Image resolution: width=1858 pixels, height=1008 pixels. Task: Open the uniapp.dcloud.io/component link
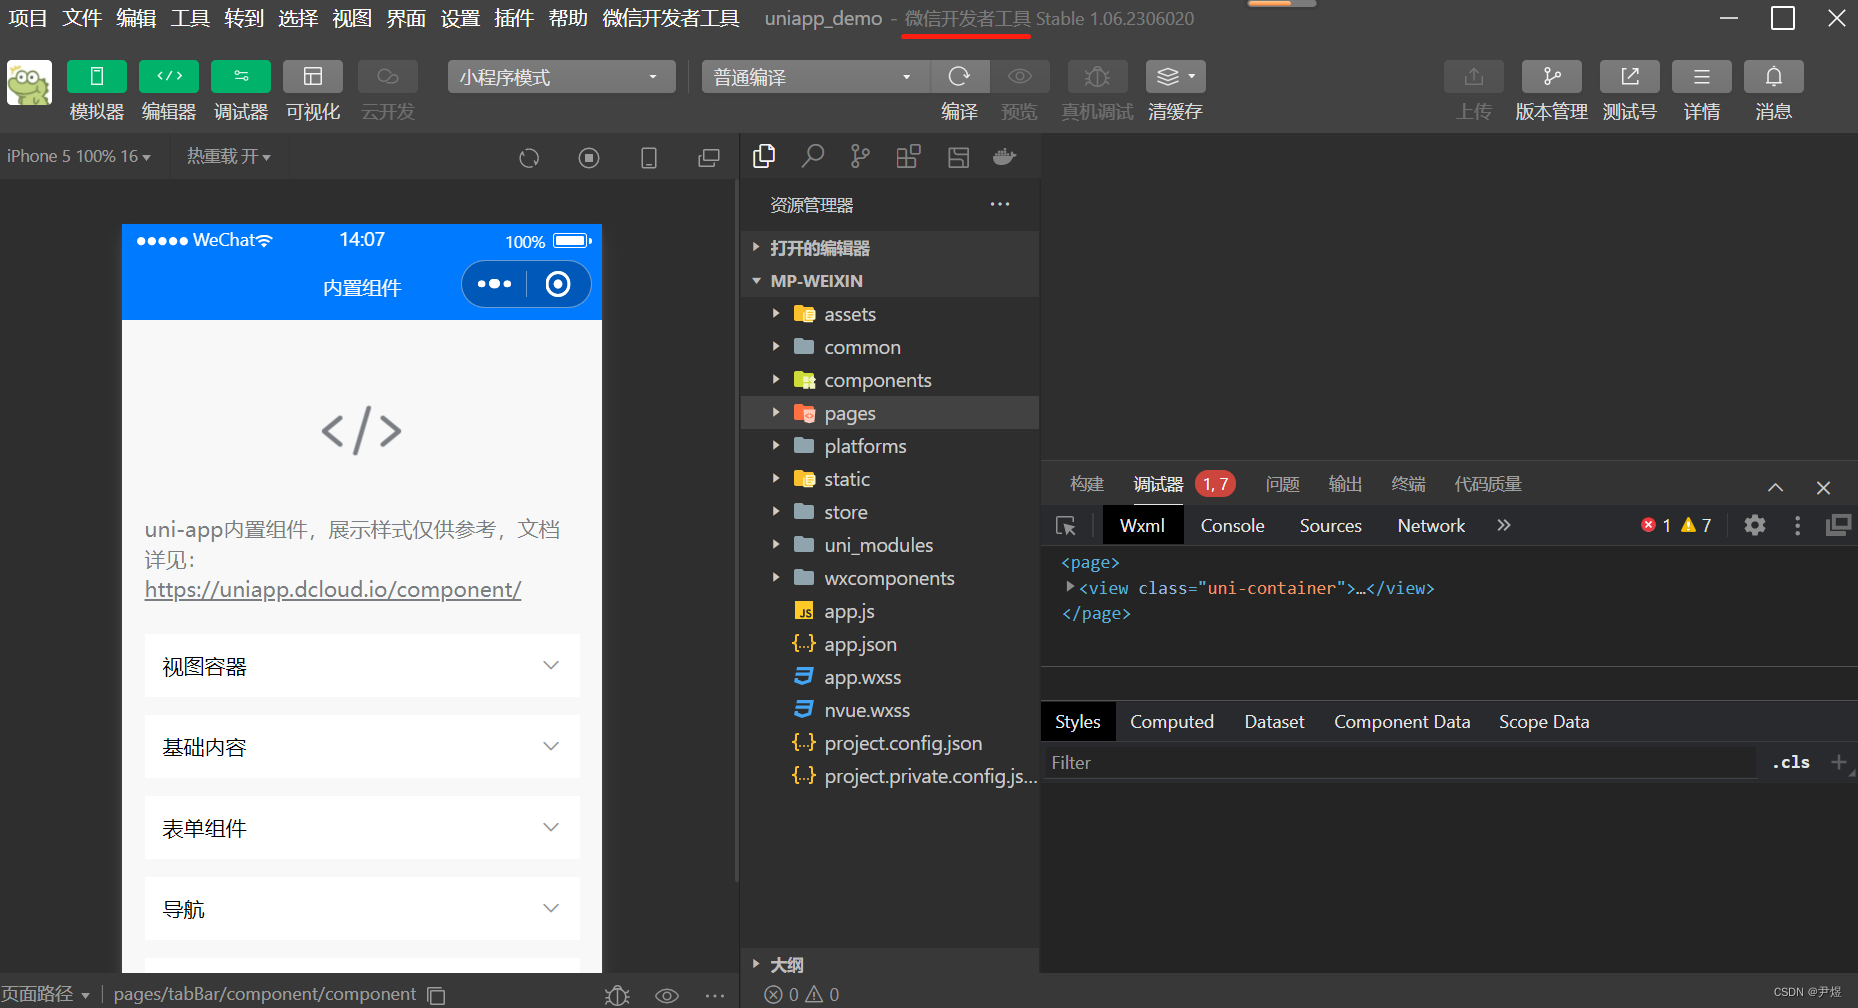333,590
